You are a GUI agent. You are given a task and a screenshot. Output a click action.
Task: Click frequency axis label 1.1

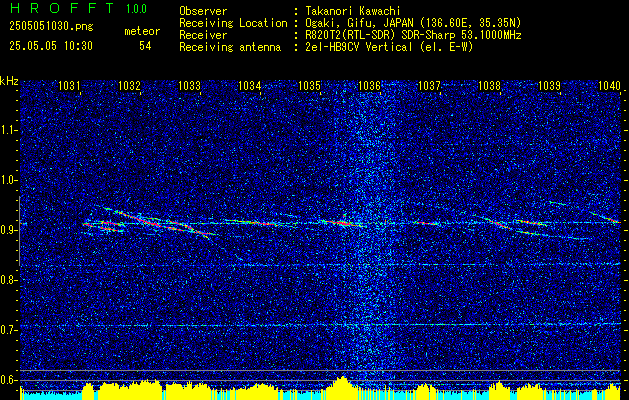[x=8, y=130]
